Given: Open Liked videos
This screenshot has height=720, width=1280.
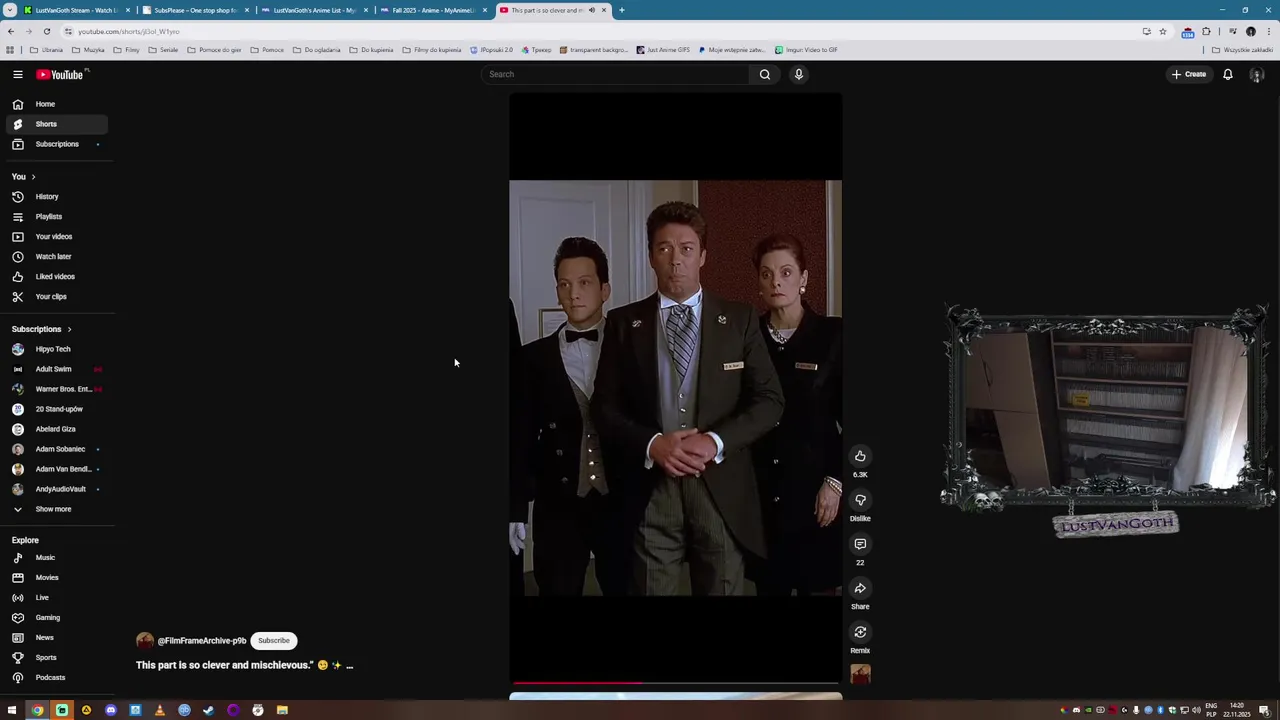Looking at the screenshot, I should pyautogui.click(x=55, y=277).
